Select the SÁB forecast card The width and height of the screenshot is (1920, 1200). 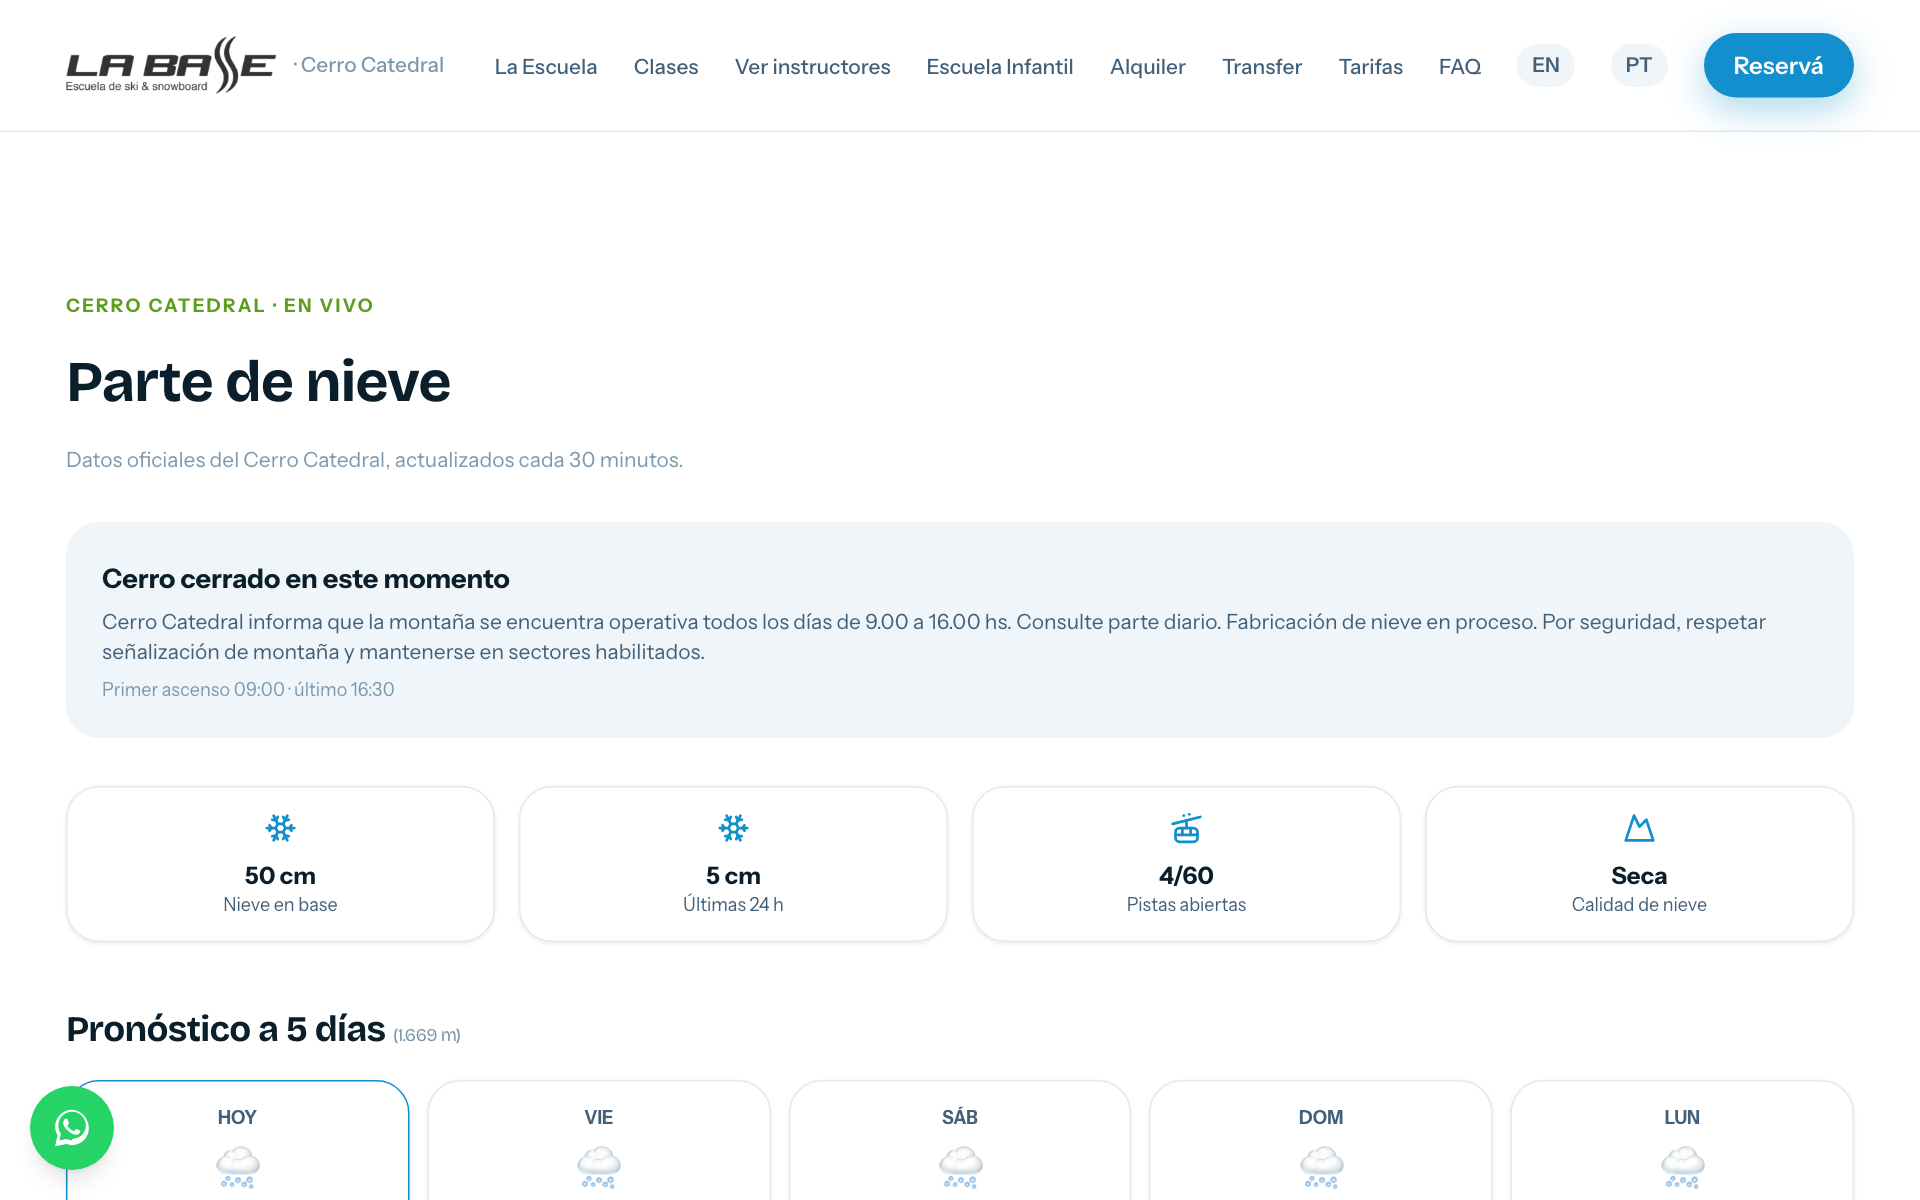point(960,1140)
